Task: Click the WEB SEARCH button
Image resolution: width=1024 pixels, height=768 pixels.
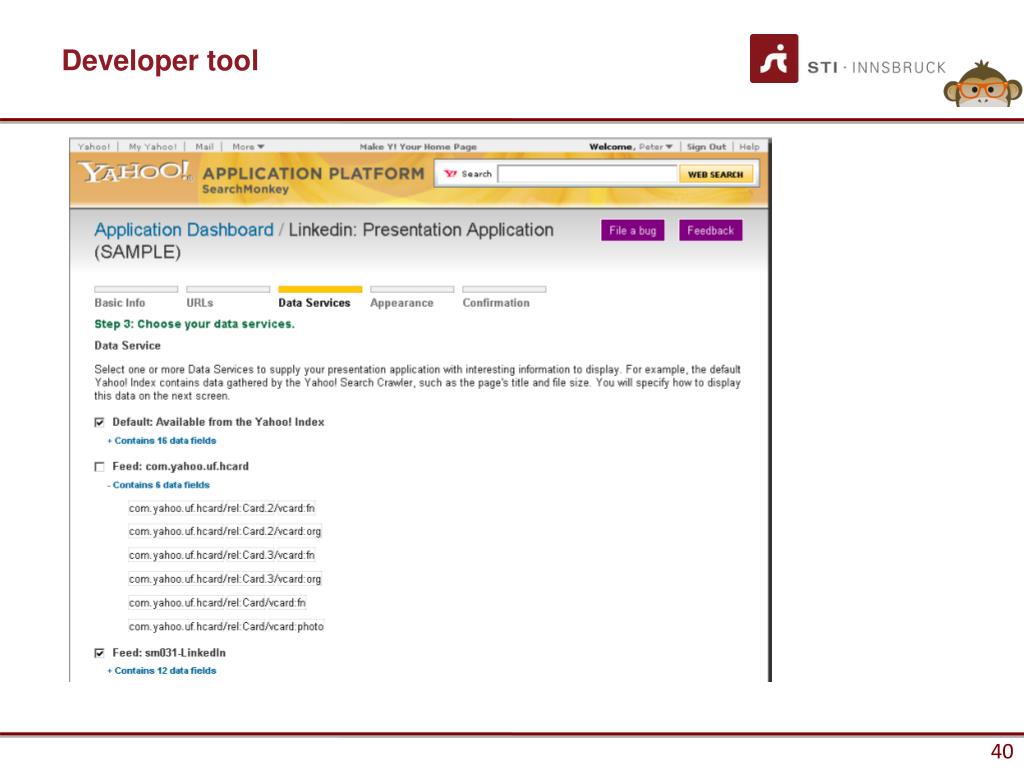Action: coord(716,174)
